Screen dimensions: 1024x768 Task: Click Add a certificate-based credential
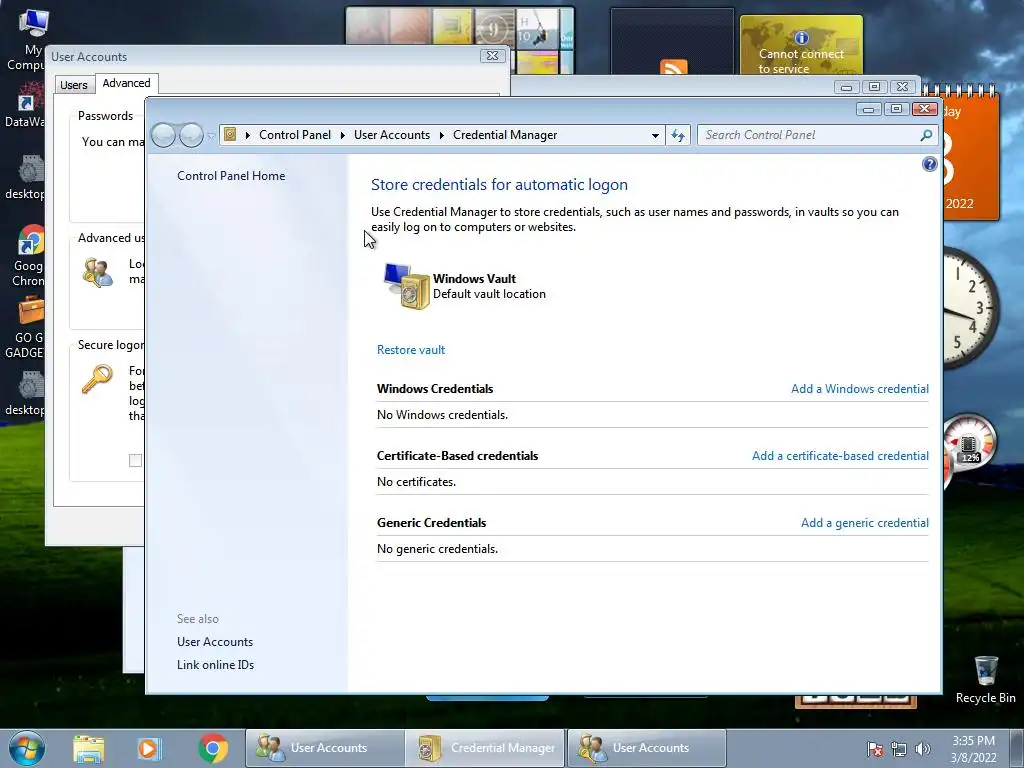tap(840, 456)
